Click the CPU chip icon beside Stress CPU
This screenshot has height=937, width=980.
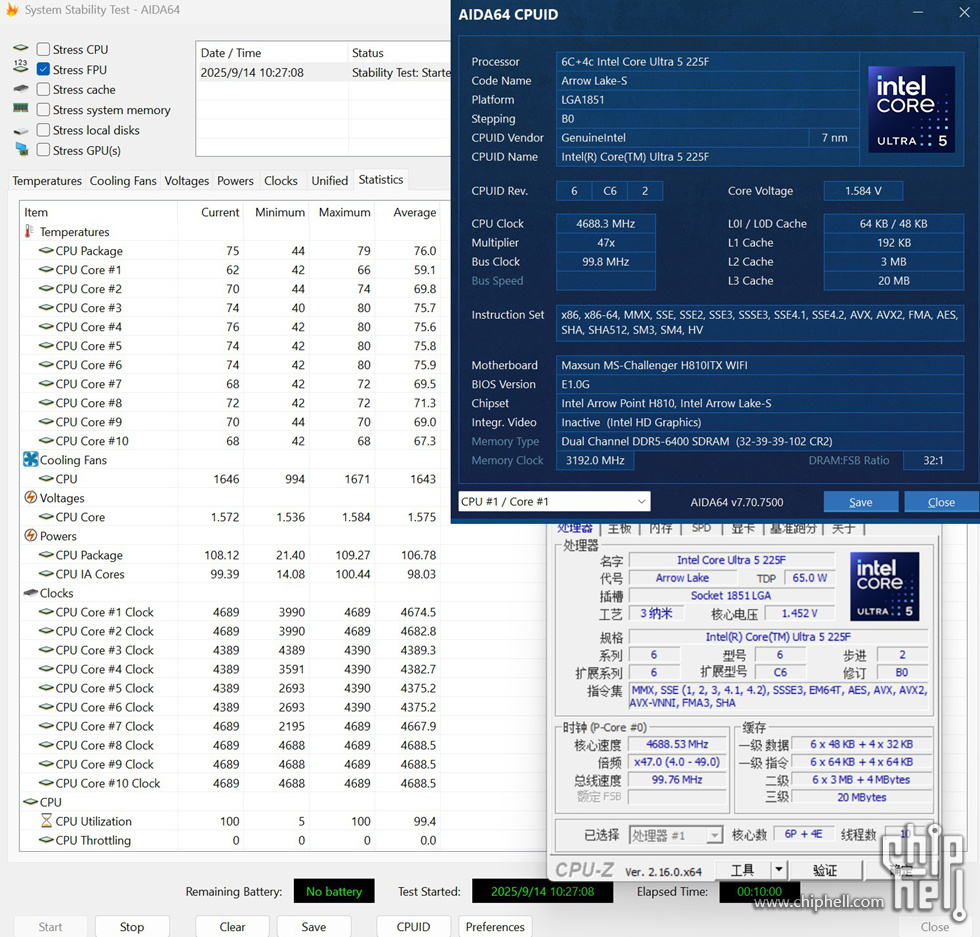(x=21, y=48)
